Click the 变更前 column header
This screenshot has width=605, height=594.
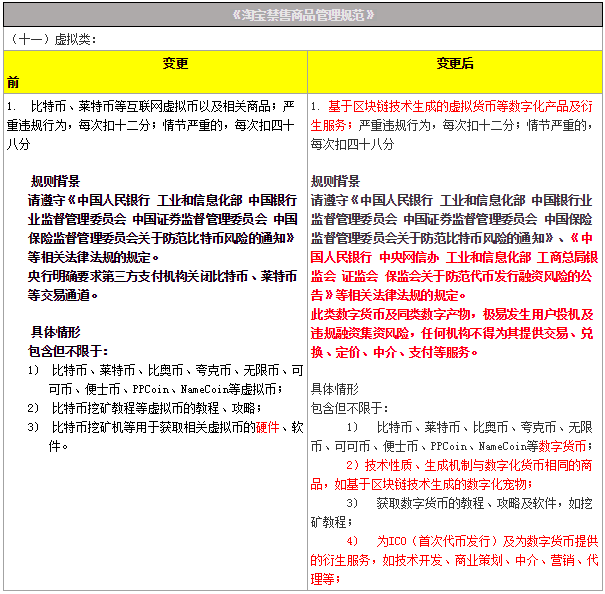pos(153,71)
